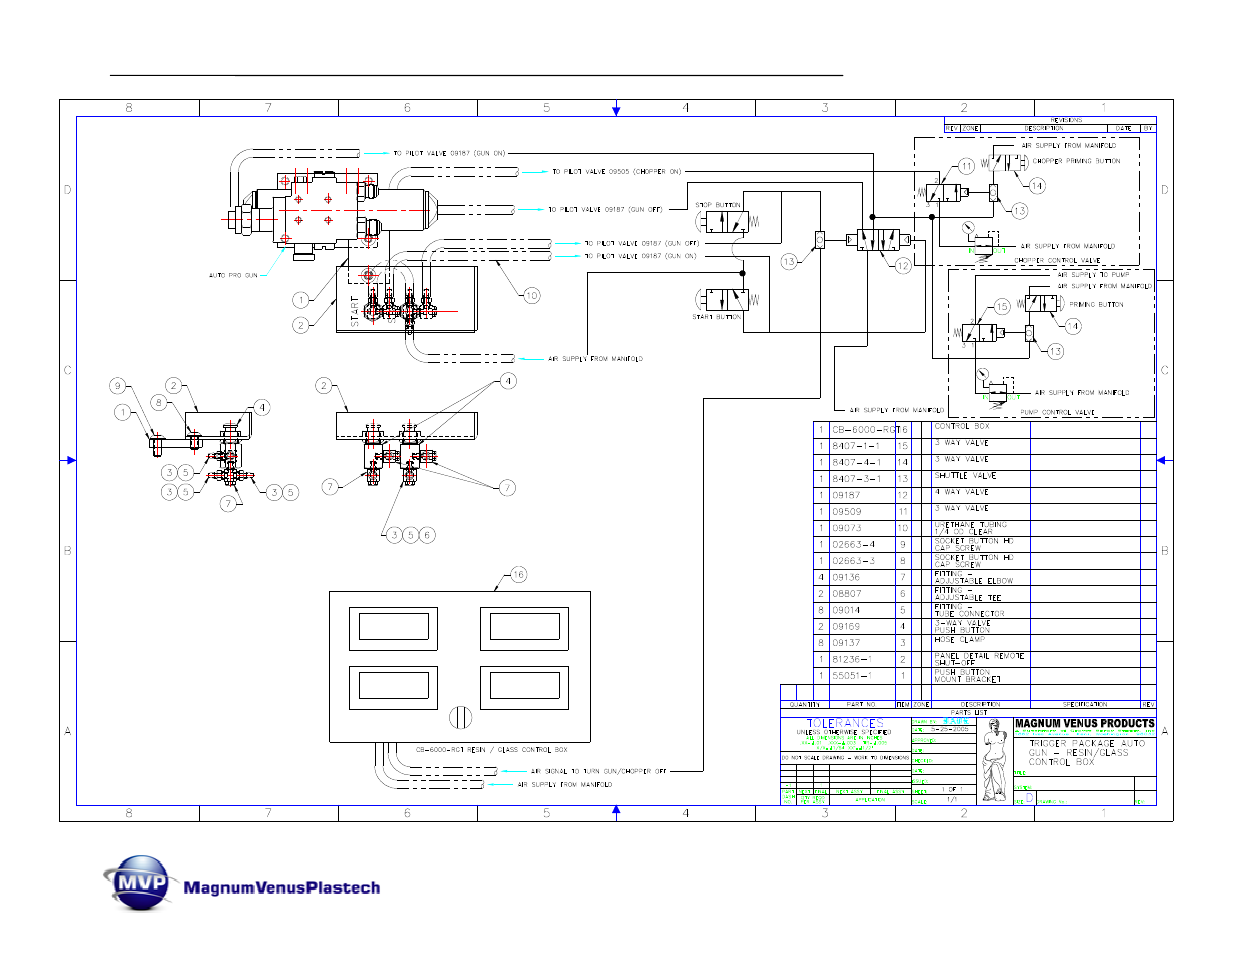Click the QUANTITY column header
The width and height of the screenshot is (1235, 954).
click(x=805, y=705)
